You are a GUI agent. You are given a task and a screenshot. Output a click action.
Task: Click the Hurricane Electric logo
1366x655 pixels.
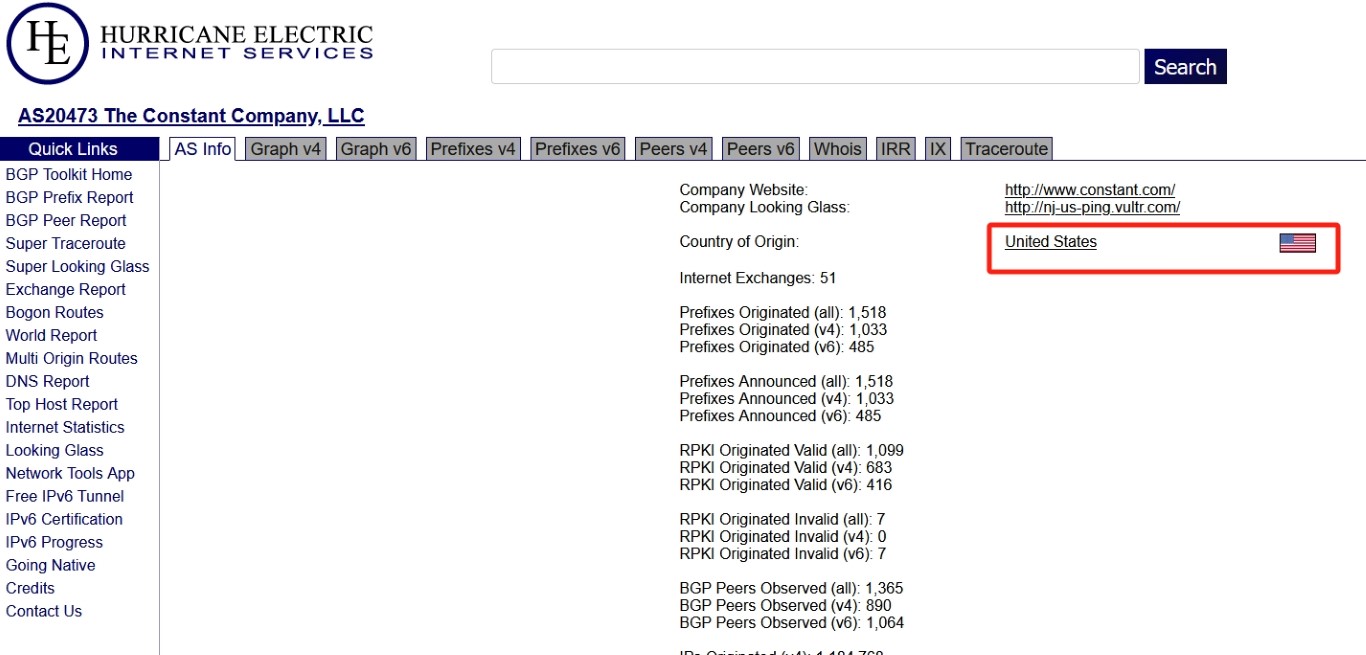[x=190, y=43]
